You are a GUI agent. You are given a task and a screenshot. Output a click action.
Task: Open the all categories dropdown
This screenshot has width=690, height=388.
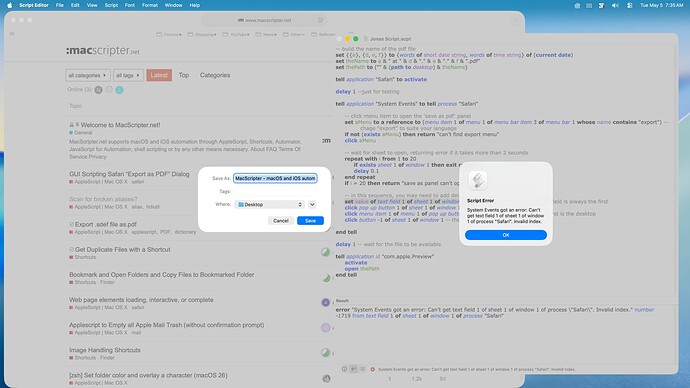pos(88,75)
